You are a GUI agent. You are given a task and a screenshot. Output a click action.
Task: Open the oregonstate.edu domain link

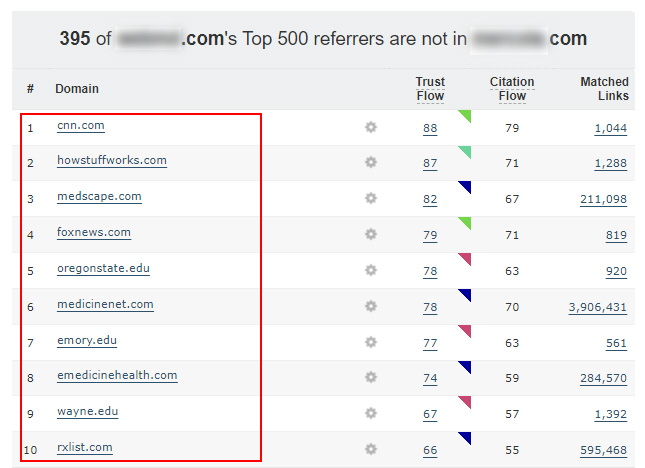[x=103, y=269]
